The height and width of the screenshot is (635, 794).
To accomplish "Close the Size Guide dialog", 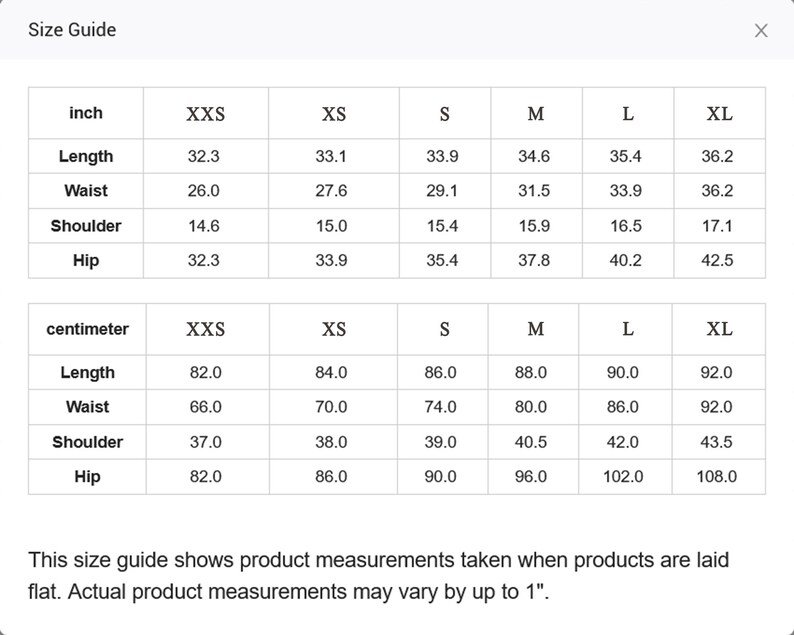I will (x=761, y=30).
